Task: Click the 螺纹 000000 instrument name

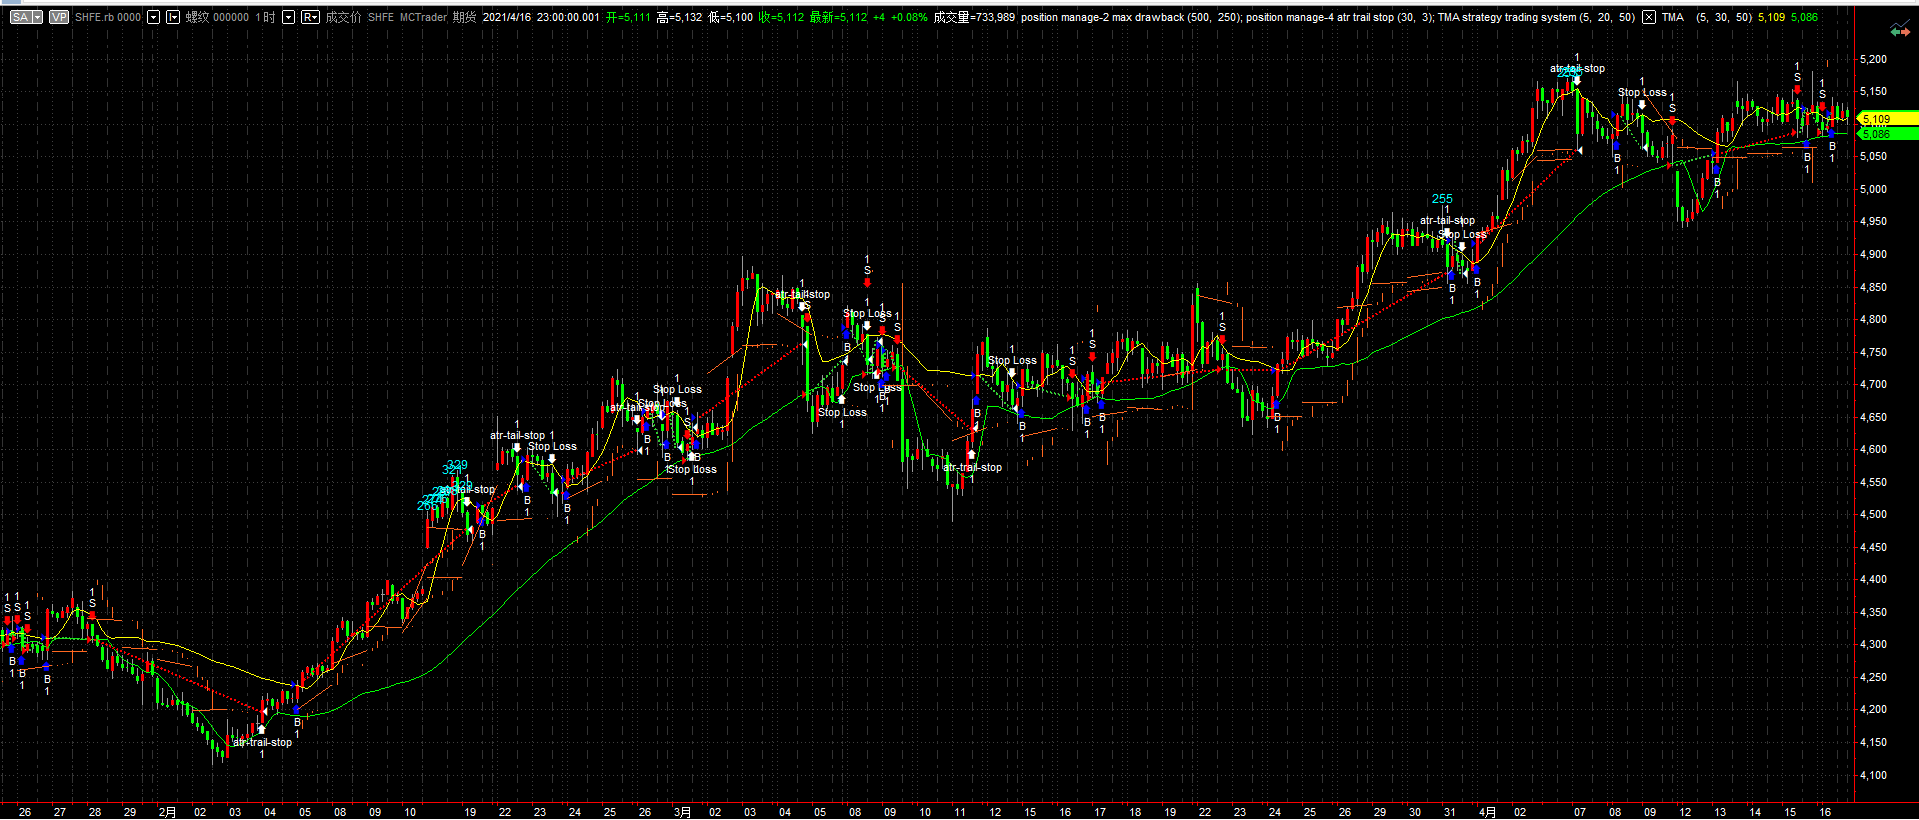Action: 217,17
